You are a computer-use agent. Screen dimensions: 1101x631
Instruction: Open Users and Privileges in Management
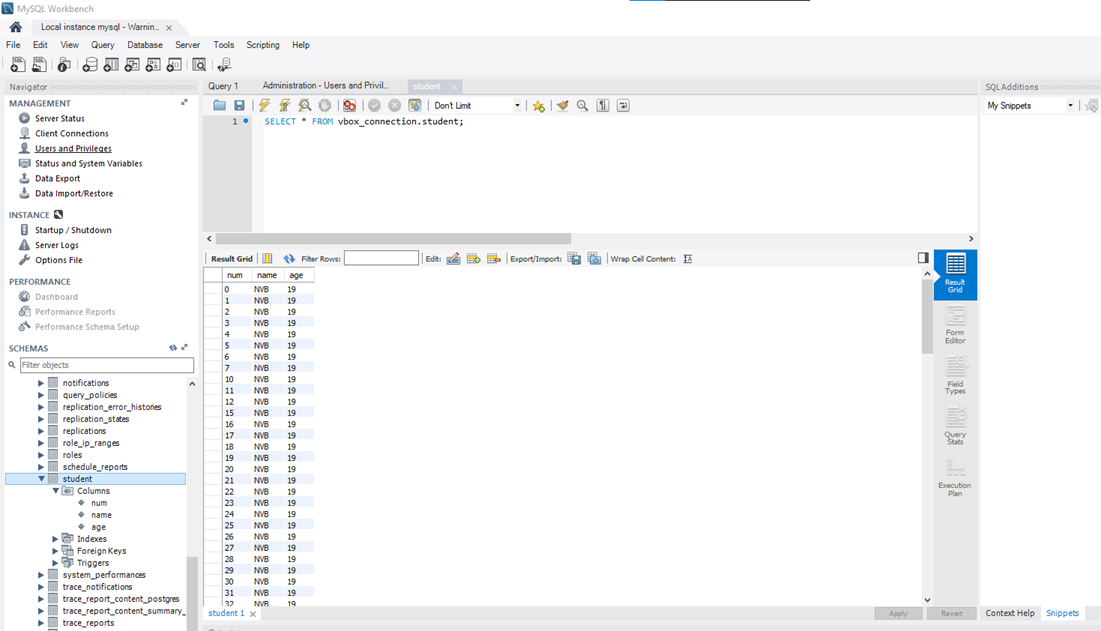click(73, 148)
